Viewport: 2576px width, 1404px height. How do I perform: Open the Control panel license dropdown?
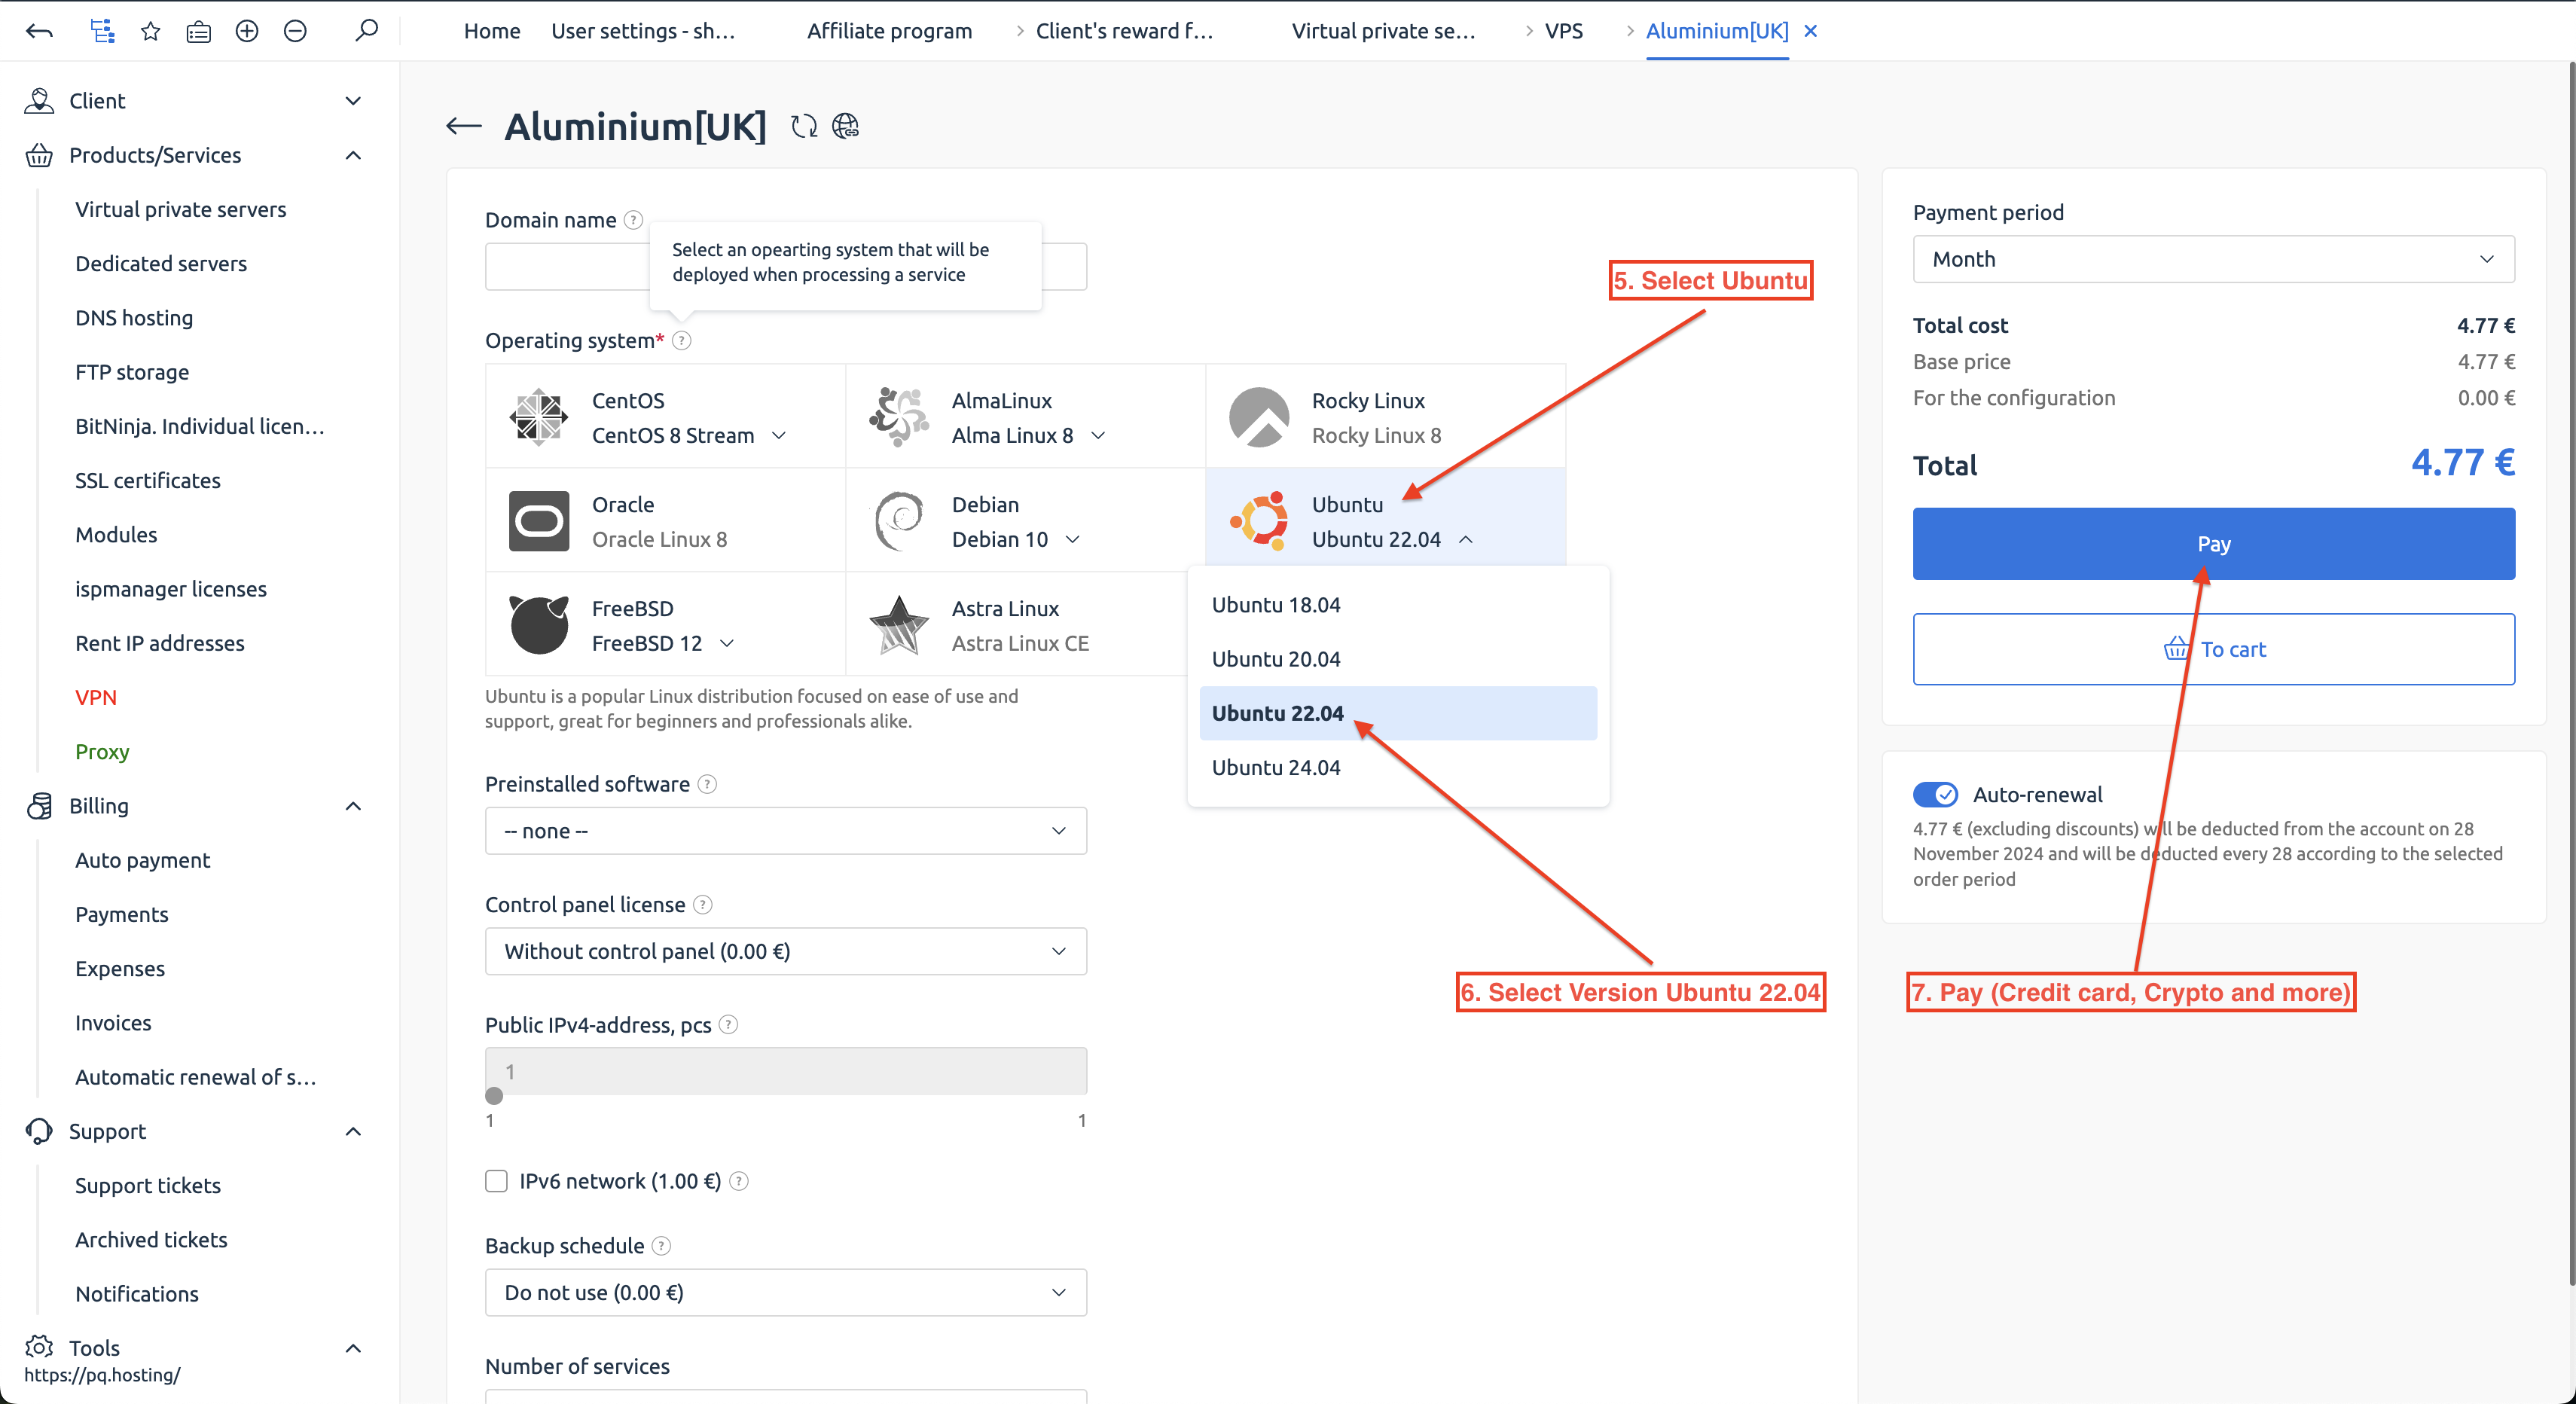click(786, 951)
